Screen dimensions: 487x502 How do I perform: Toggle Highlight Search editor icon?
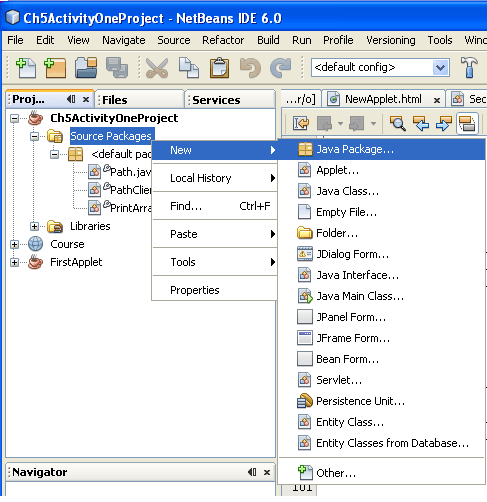click(x=467, y=124)
